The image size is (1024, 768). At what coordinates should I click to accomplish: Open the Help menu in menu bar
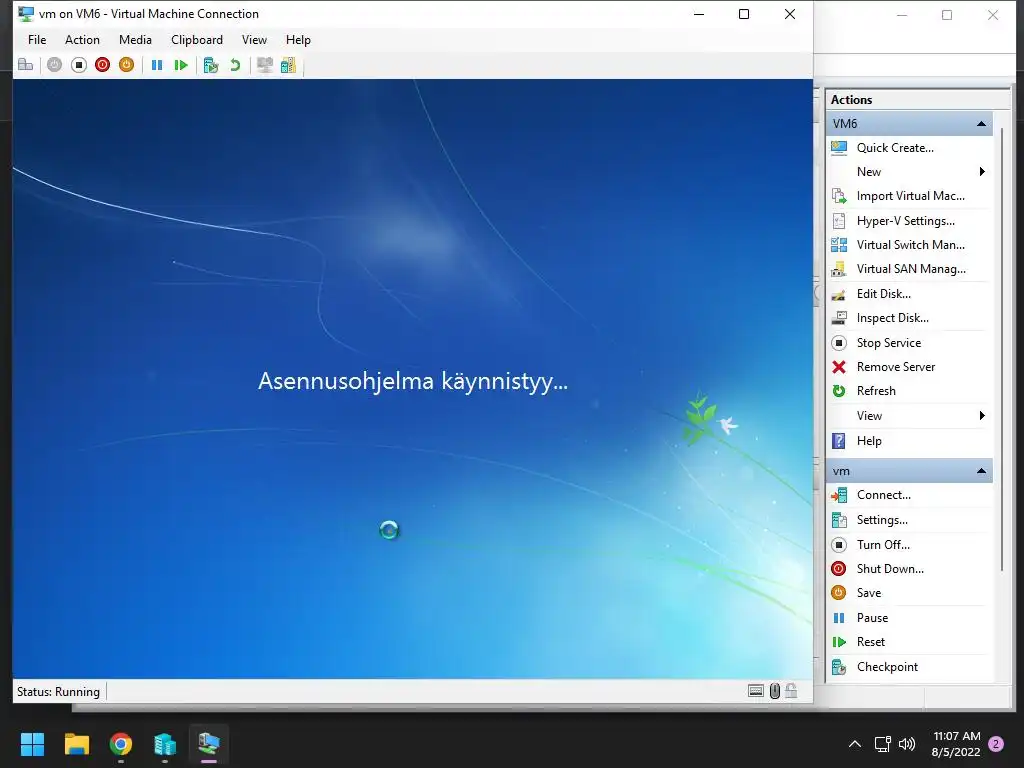[x=298, y=40]
